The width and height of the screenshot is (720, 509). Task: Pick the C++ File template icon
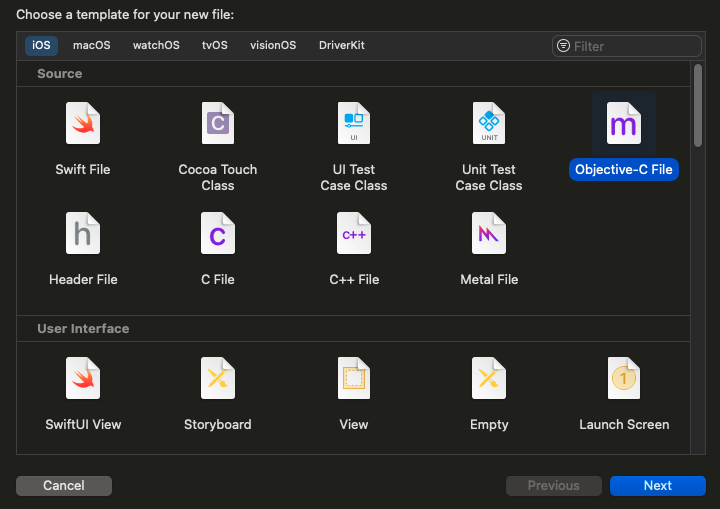(x=354, y=233)
